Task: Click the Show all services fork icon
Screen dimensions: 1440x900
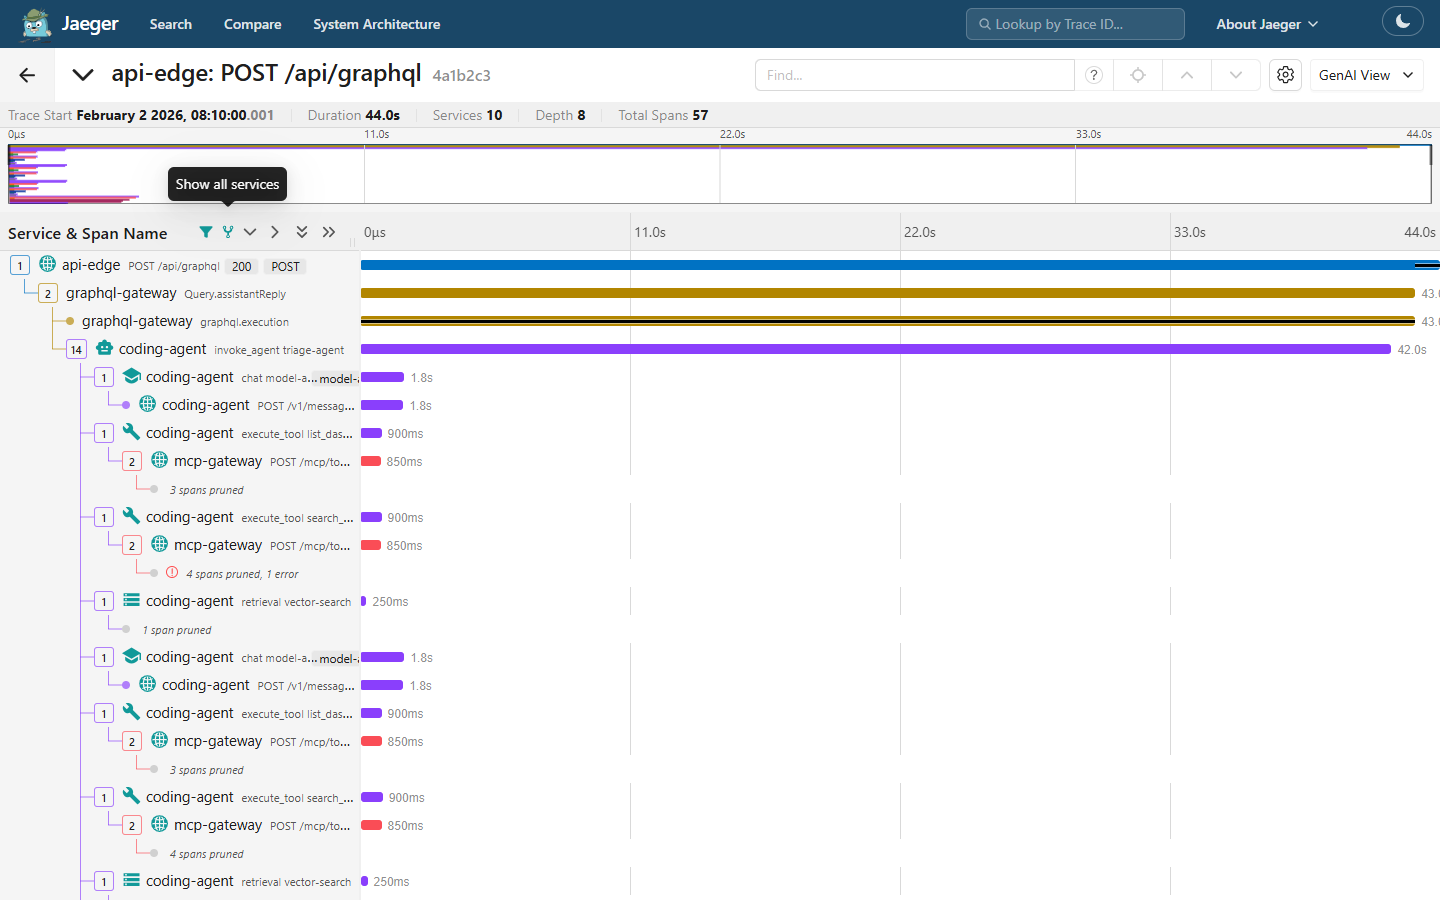Action: tap(228, 232)
